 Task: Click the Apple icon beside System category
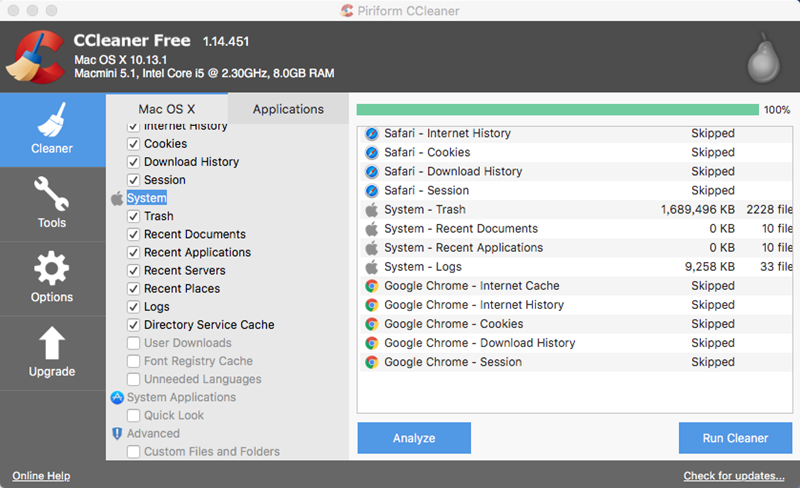pos(117,198)
